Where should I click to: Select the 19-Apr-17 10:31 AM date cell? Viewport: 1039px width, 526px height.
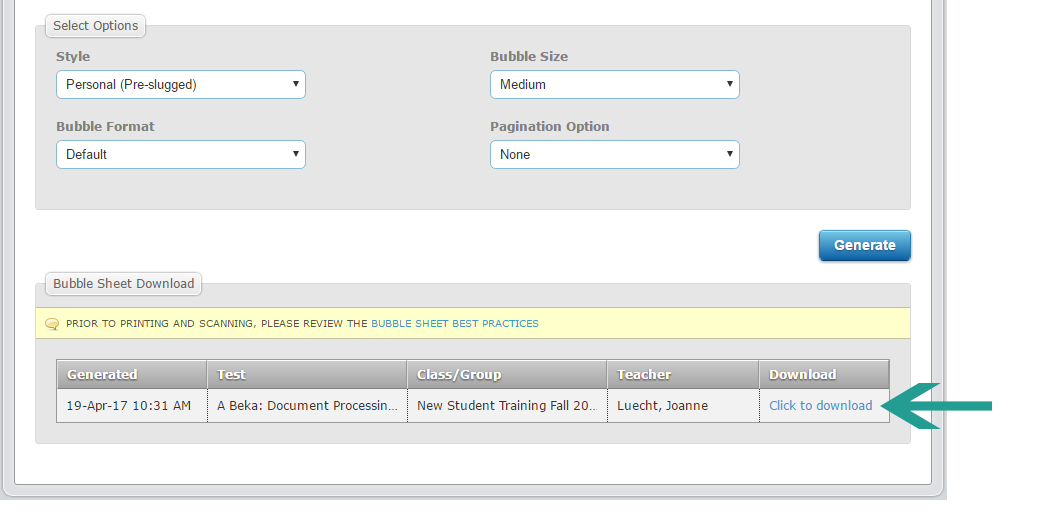[x=129, y=406]
